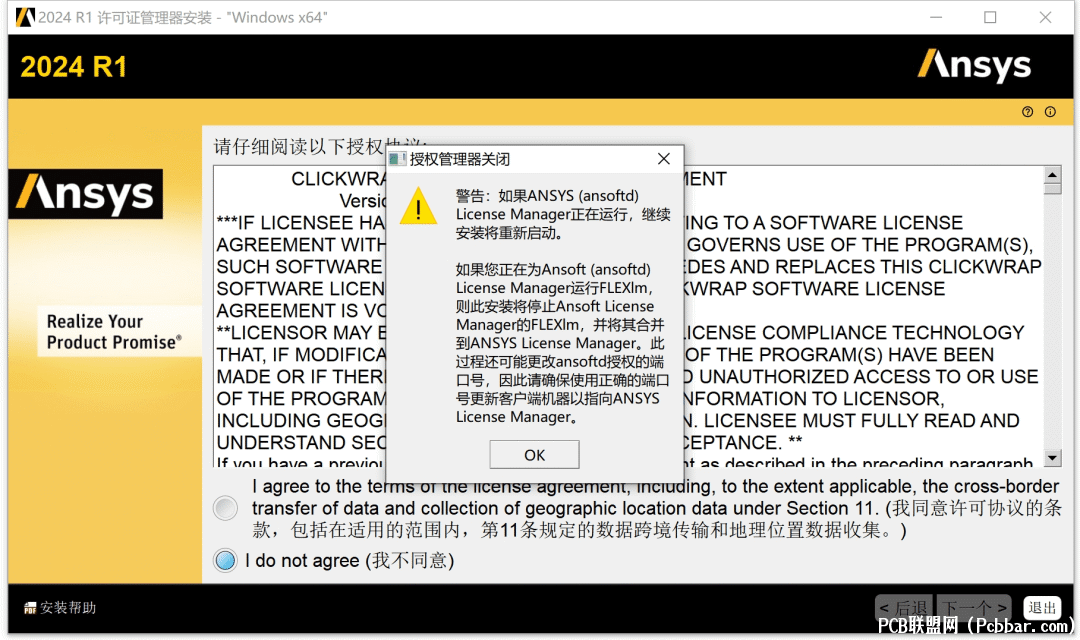The image size is (1080, 640).
Task: Click the yellow warning triangle in the dialog
Action: (x=418, y=207)
